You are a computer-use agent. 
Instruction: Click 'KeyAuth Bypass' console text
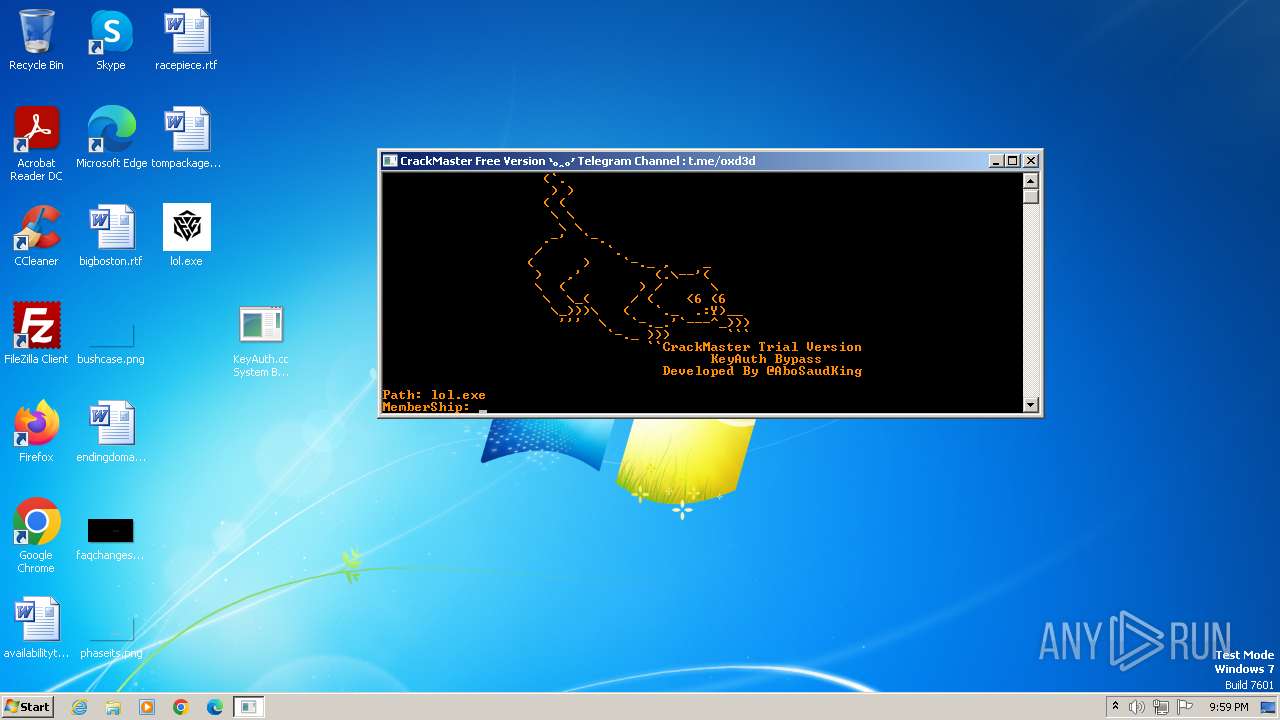(766, 359)
